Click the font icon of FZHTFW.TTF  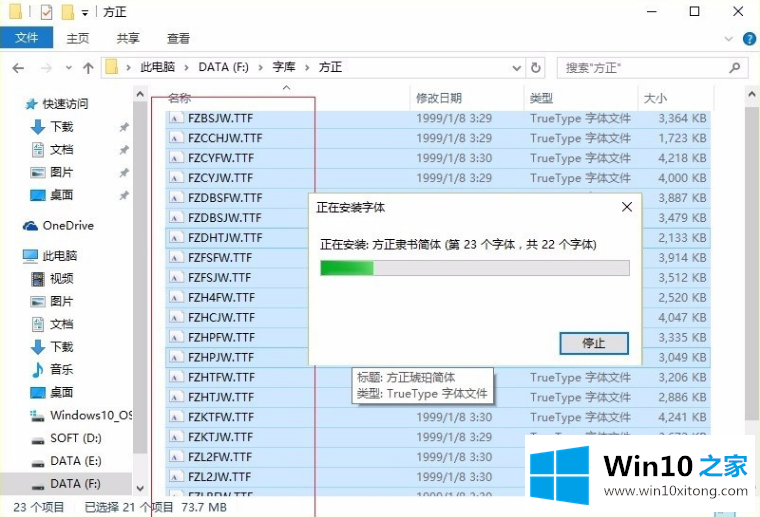(176, 377)
